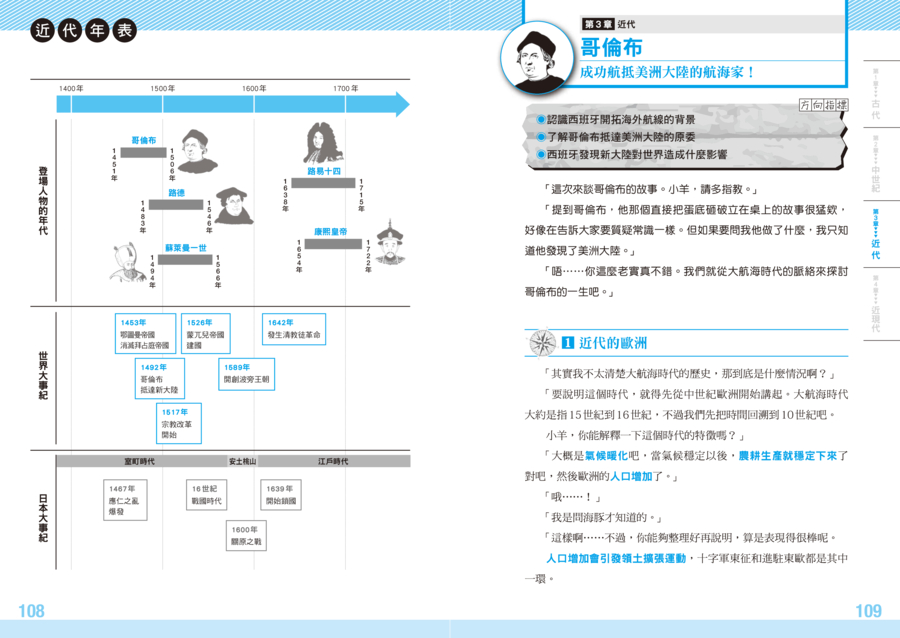Click the blue 路德 name label

[176, 193]
